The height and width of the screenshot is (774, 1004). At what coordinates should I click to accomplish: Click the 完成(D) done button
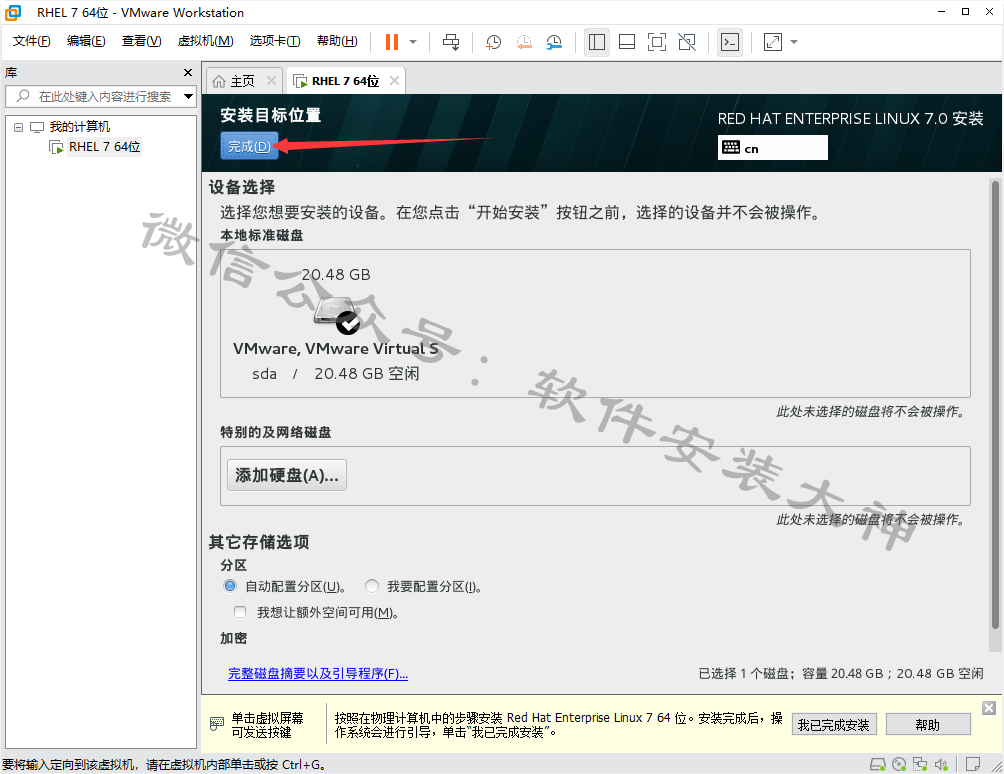pyautogui.click(x=249, y=146)
